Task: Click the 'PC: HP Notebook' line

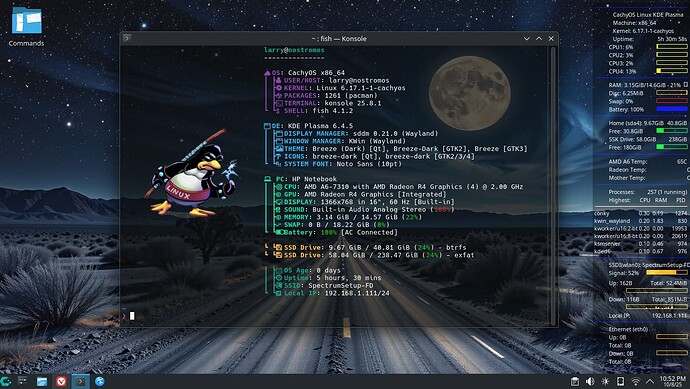Action: point(301,179)
